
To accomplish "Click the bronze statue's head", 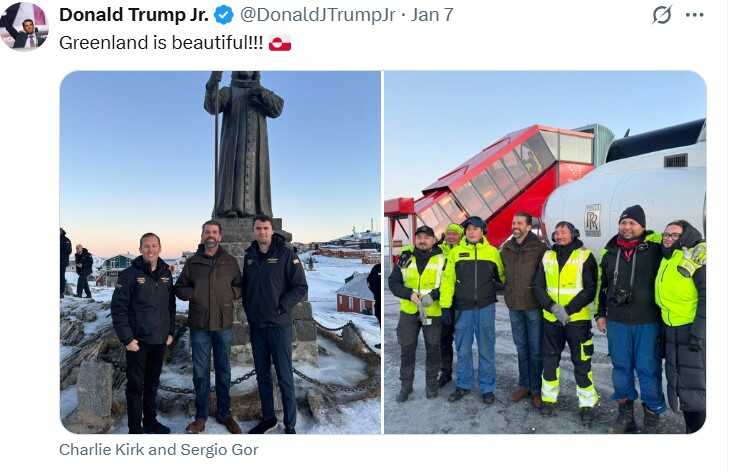I will (x=245, y=79).
